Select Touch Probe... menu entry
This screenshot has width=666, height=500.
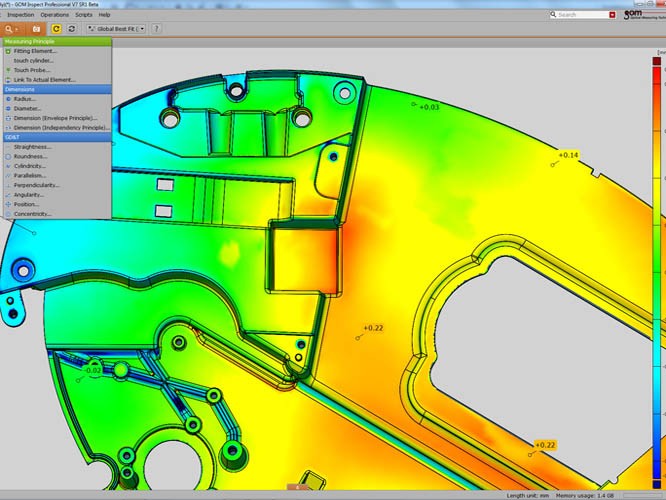coord(57,70)
